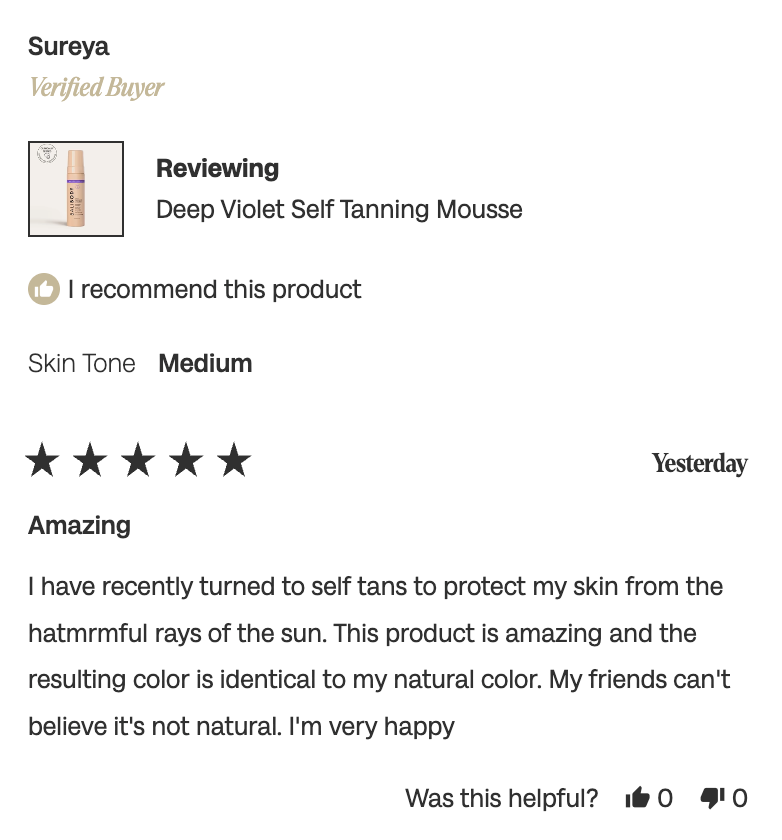The image size is (782, 840).
Task: Click the Yesterday review date
Action: pos(700,463)
